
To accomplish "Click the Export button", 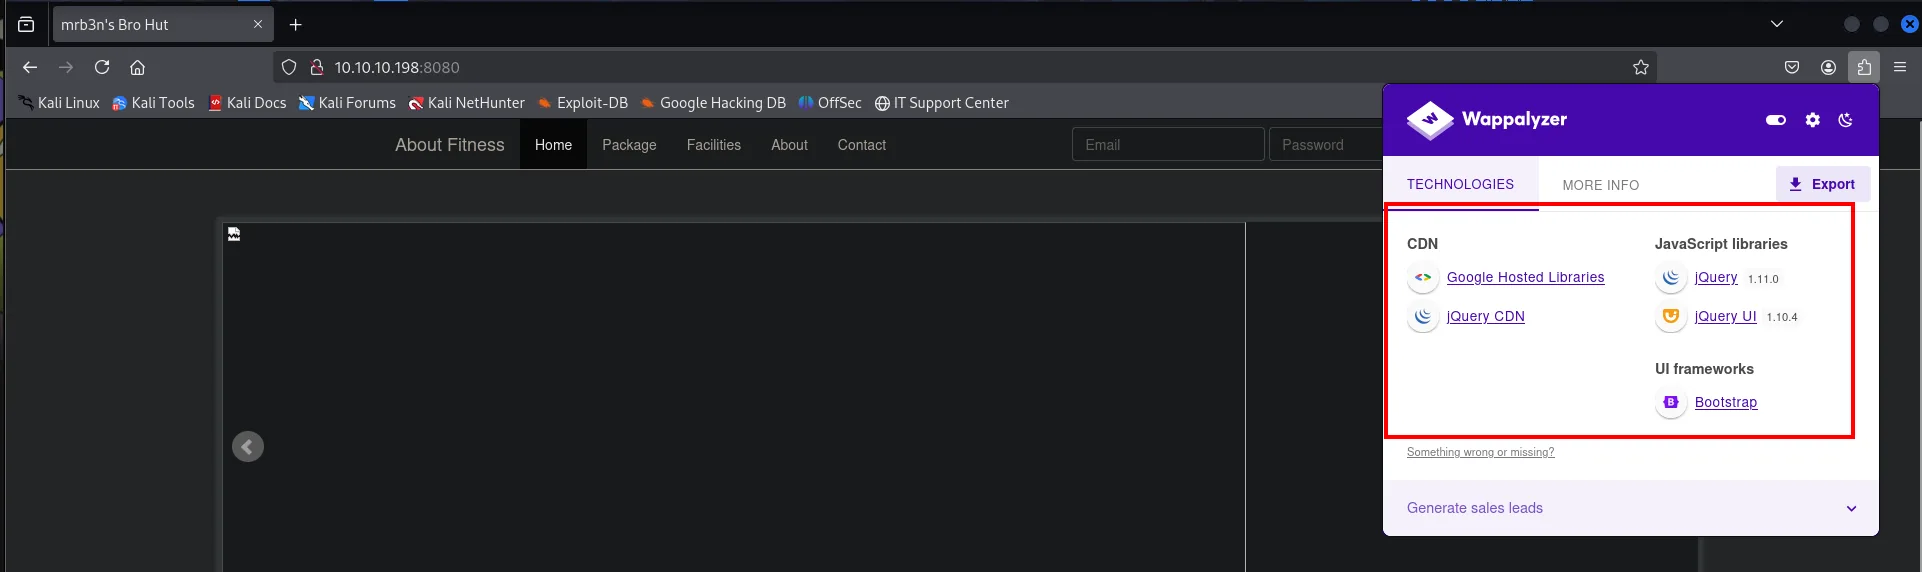I will tap(1822, 184).
